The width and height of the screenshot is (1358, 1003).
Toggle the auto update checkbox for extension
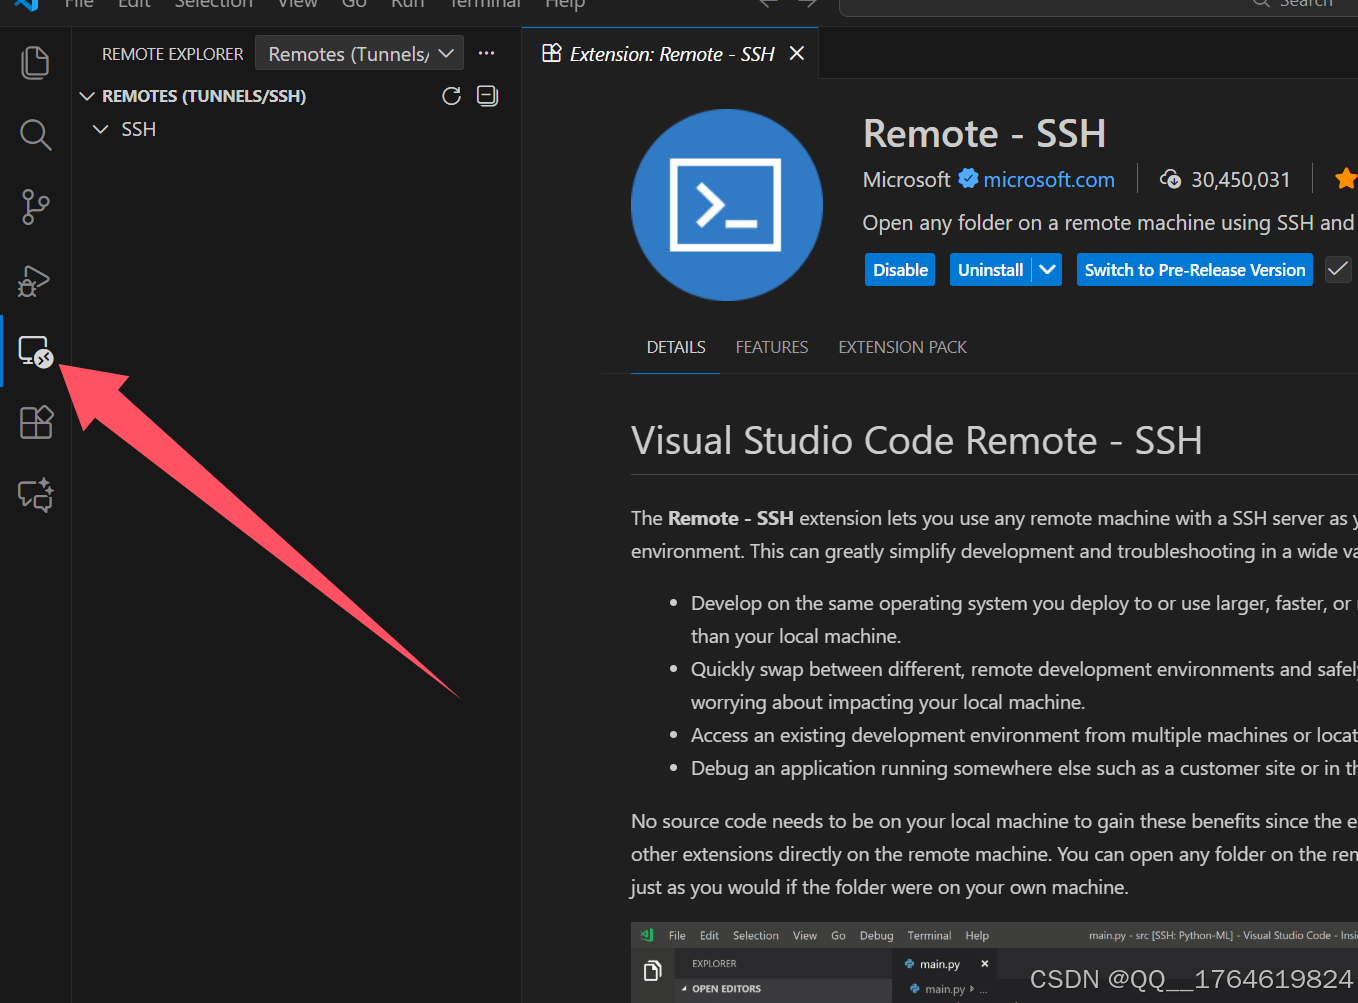[x=1338, y=269]
